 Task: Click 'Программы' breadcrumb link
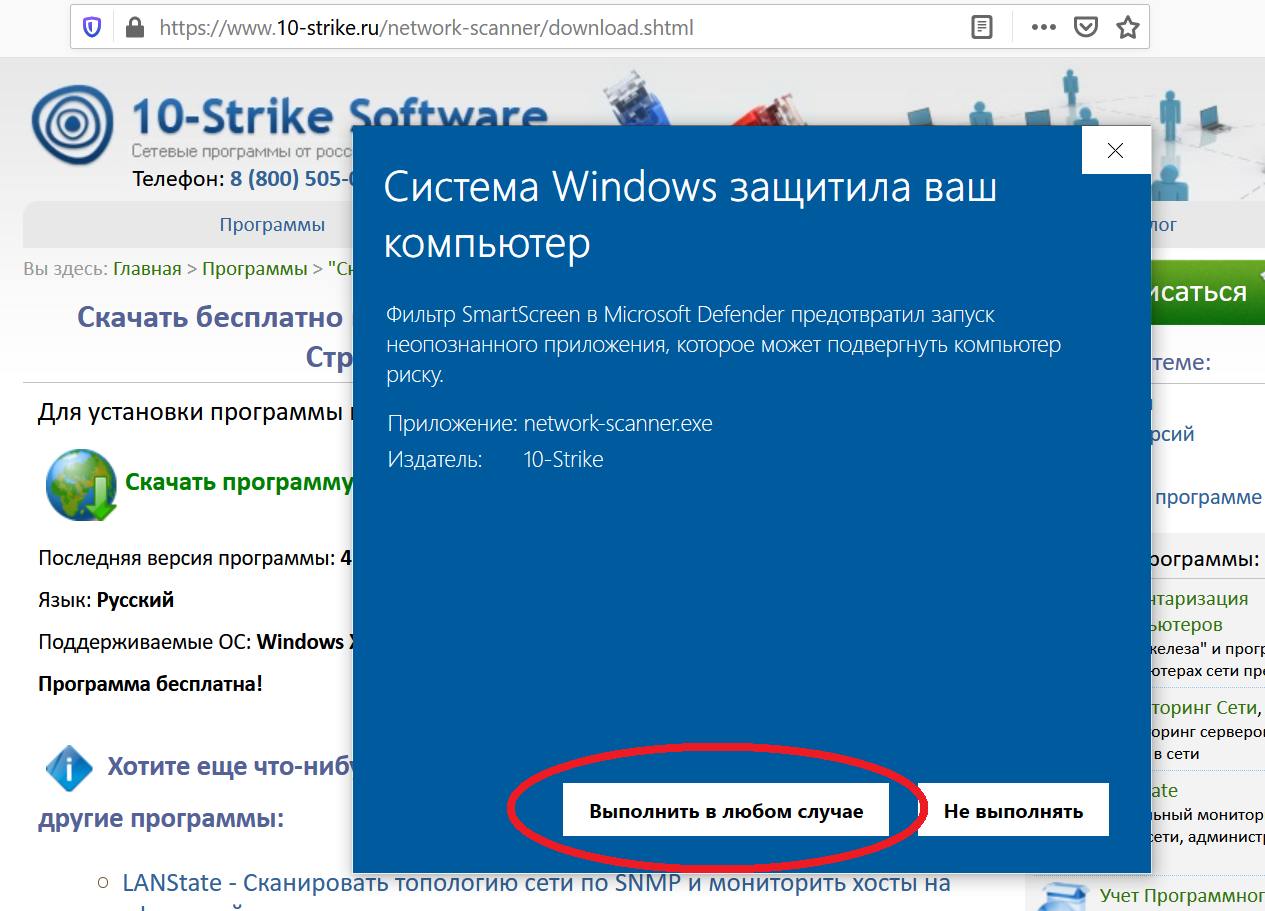pyautogui.click(x=254, y=269)
